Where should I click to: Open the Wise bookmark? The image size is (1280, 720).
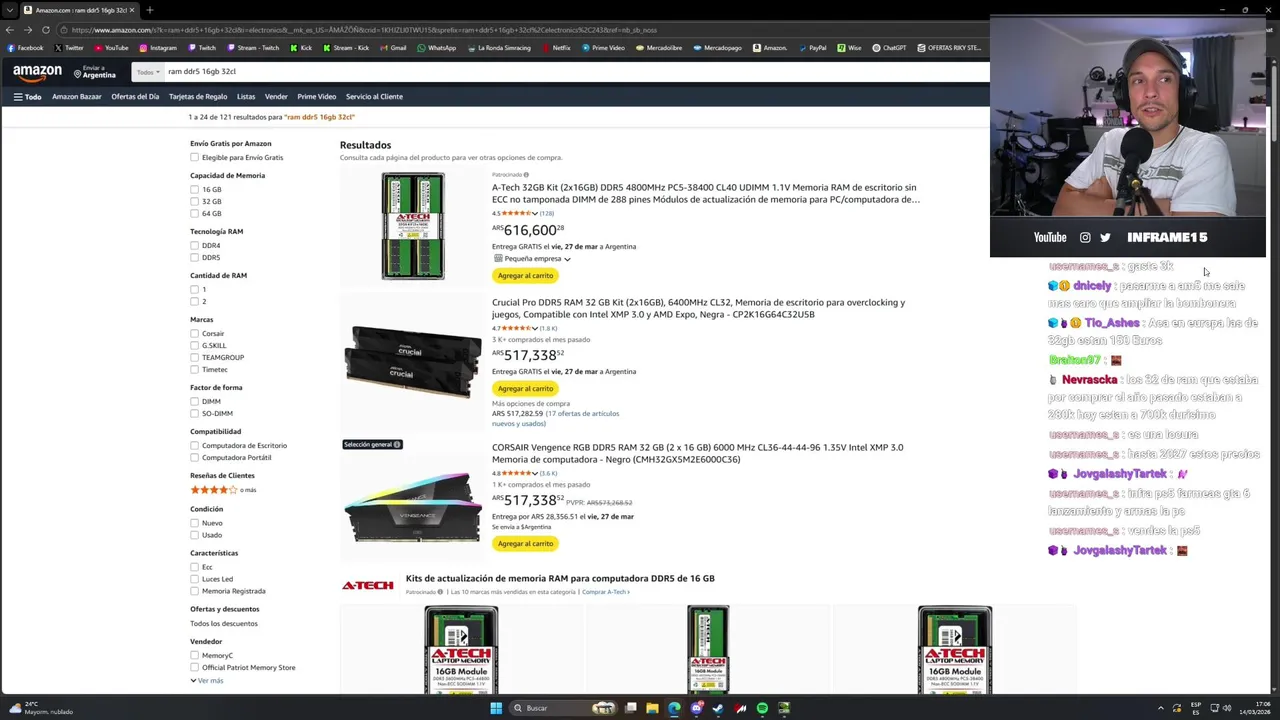[849, 48]
